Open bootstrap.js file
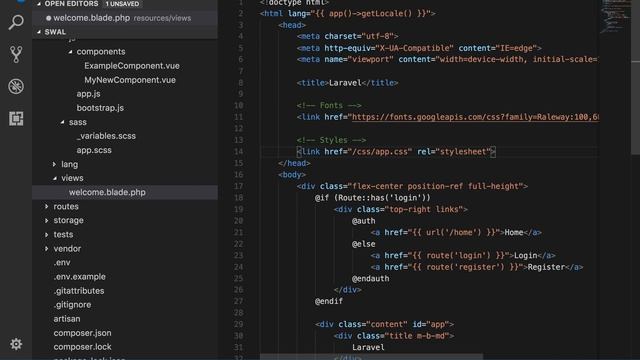This screenshot has height=360, width=640. pos(100,108)
